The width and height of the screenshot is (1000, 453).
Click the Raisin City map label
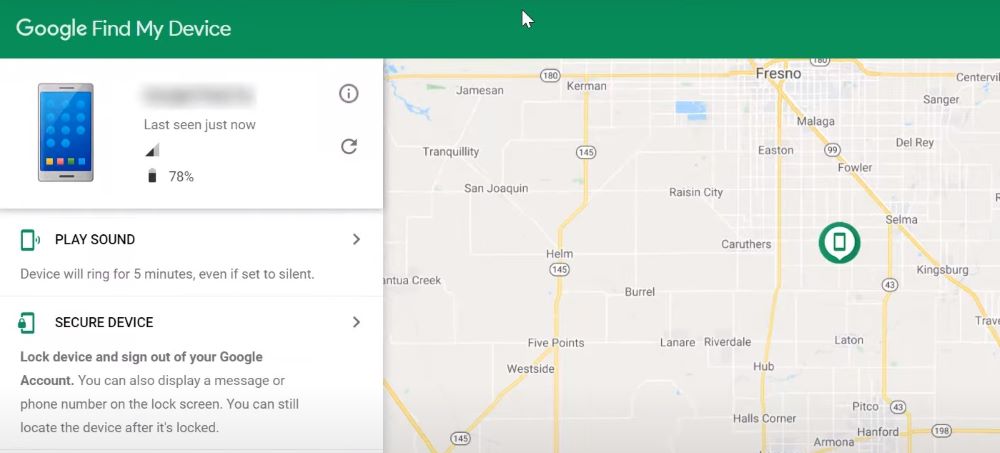(696, 192)
